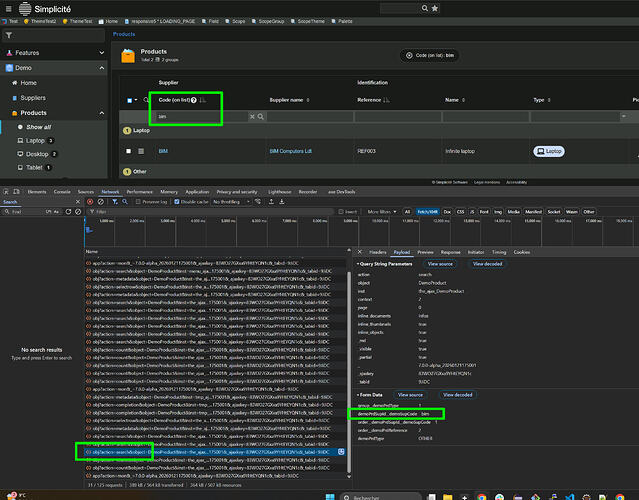Click the sort icon beside Code (on list)
This screenshot has width=639, height=500.
pos(203,100)
